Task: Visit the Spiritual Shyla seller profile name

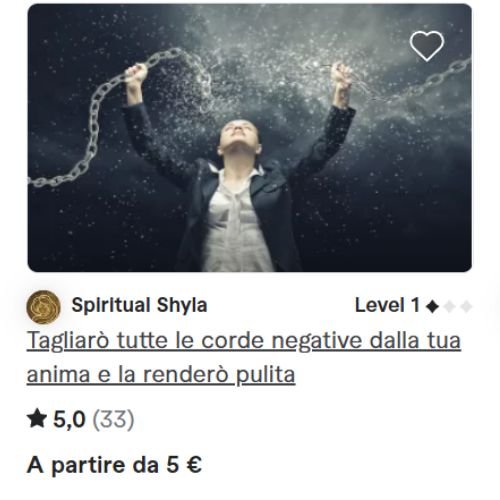Action: point(139,306)
